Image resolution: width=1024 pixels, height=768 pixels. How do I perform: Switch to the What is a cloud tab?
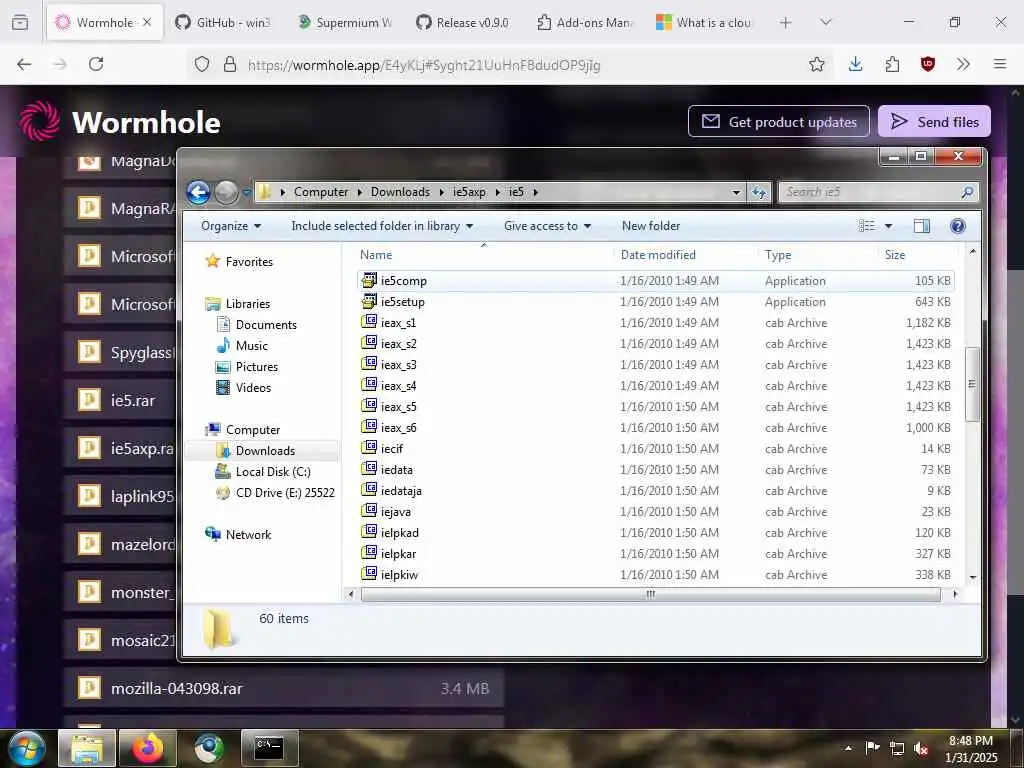(x=704, y=22)
